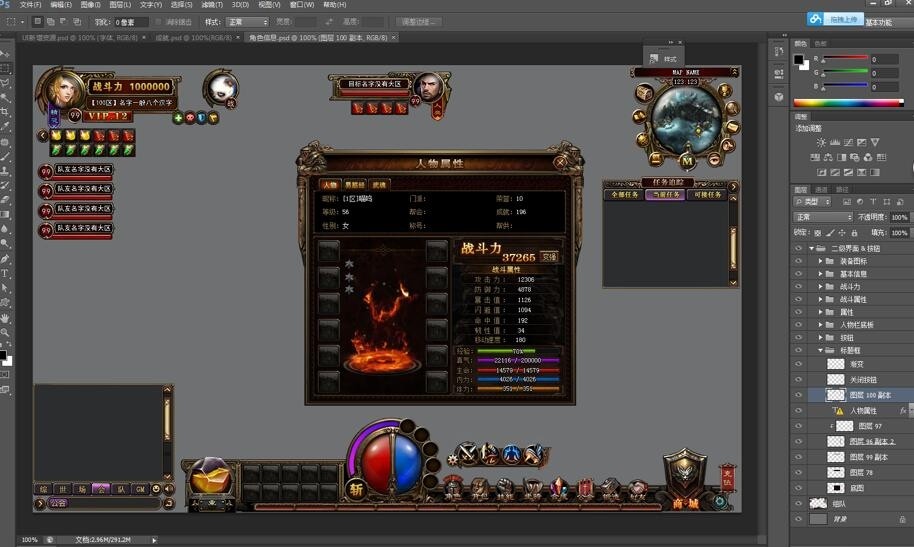Add a Photo Filter adjustment
The width and height of the screenshot is (914, 547).
click(855, 157)
